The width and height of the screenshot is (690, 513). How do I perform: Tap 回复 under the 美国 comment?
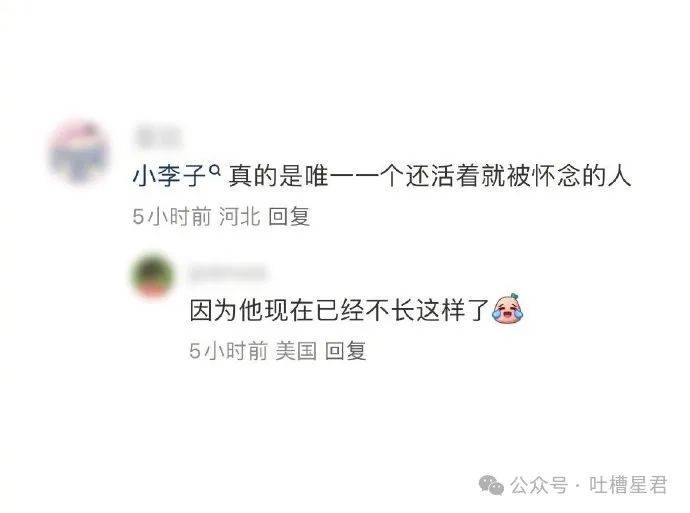[x=345, y=351]
